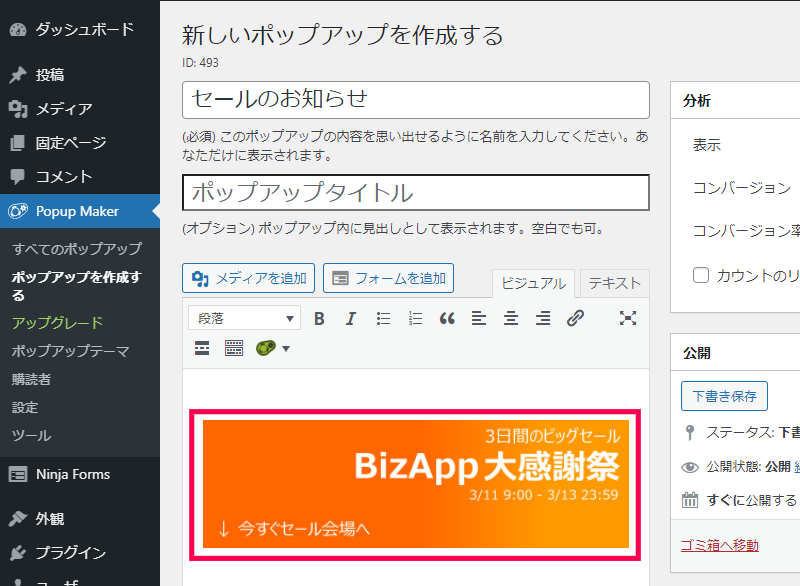Viewport: 800px width, 586px height.
Task: Check the カウントのリセット checkbox
Action: 701,275
